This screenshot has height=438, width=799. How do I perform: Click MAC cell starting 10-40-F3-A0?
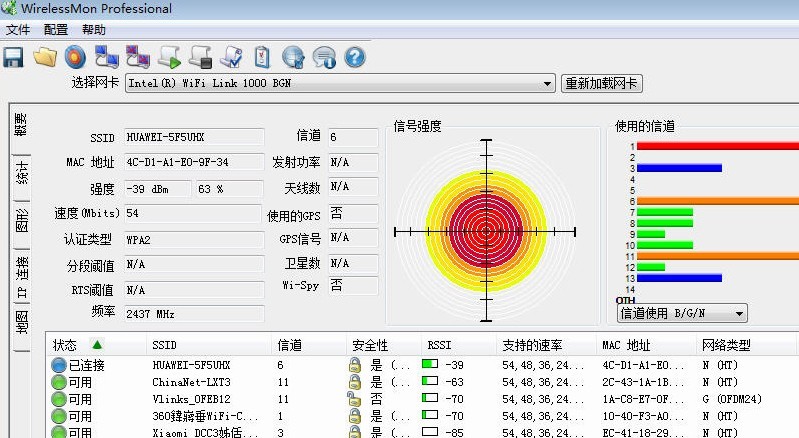click(644, 416)
